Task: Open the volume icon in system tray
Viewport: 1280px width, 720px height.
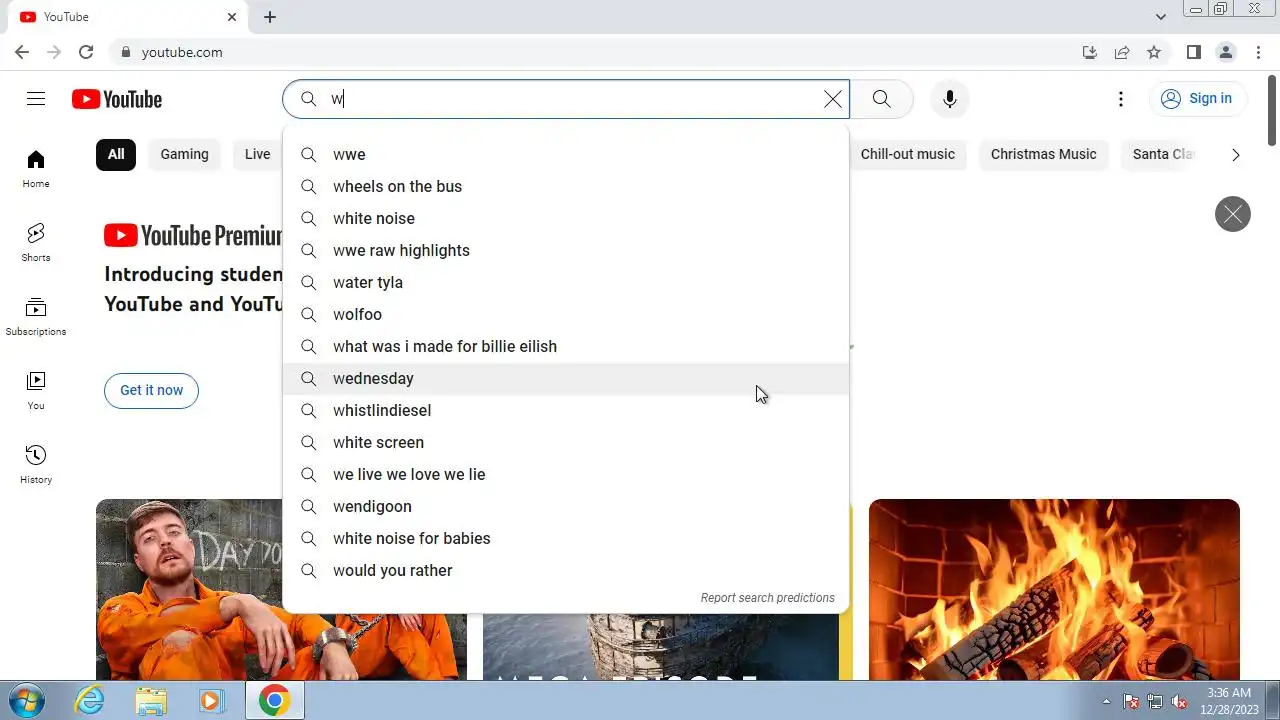Action: (x=1179, y=701)
